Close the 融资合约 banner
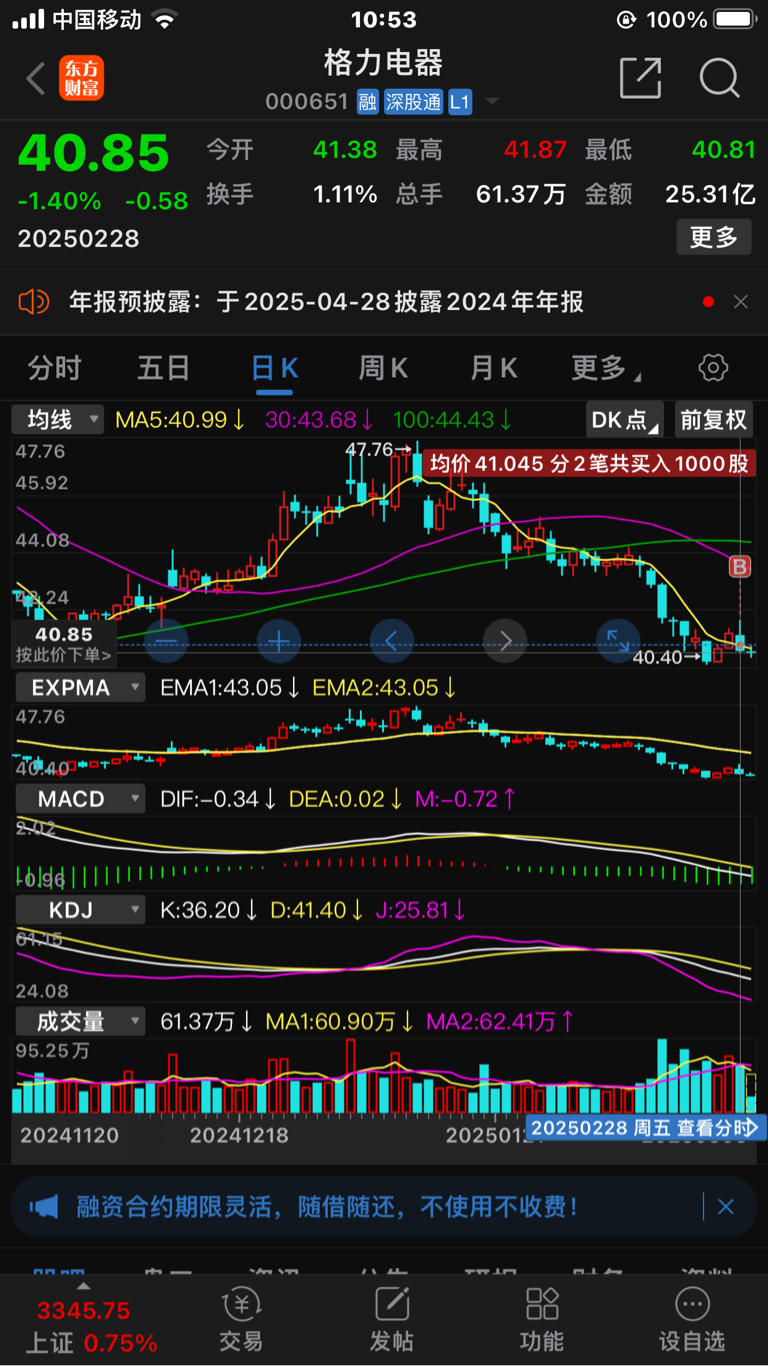The image size is (768, 1366). coord(726,1207)
